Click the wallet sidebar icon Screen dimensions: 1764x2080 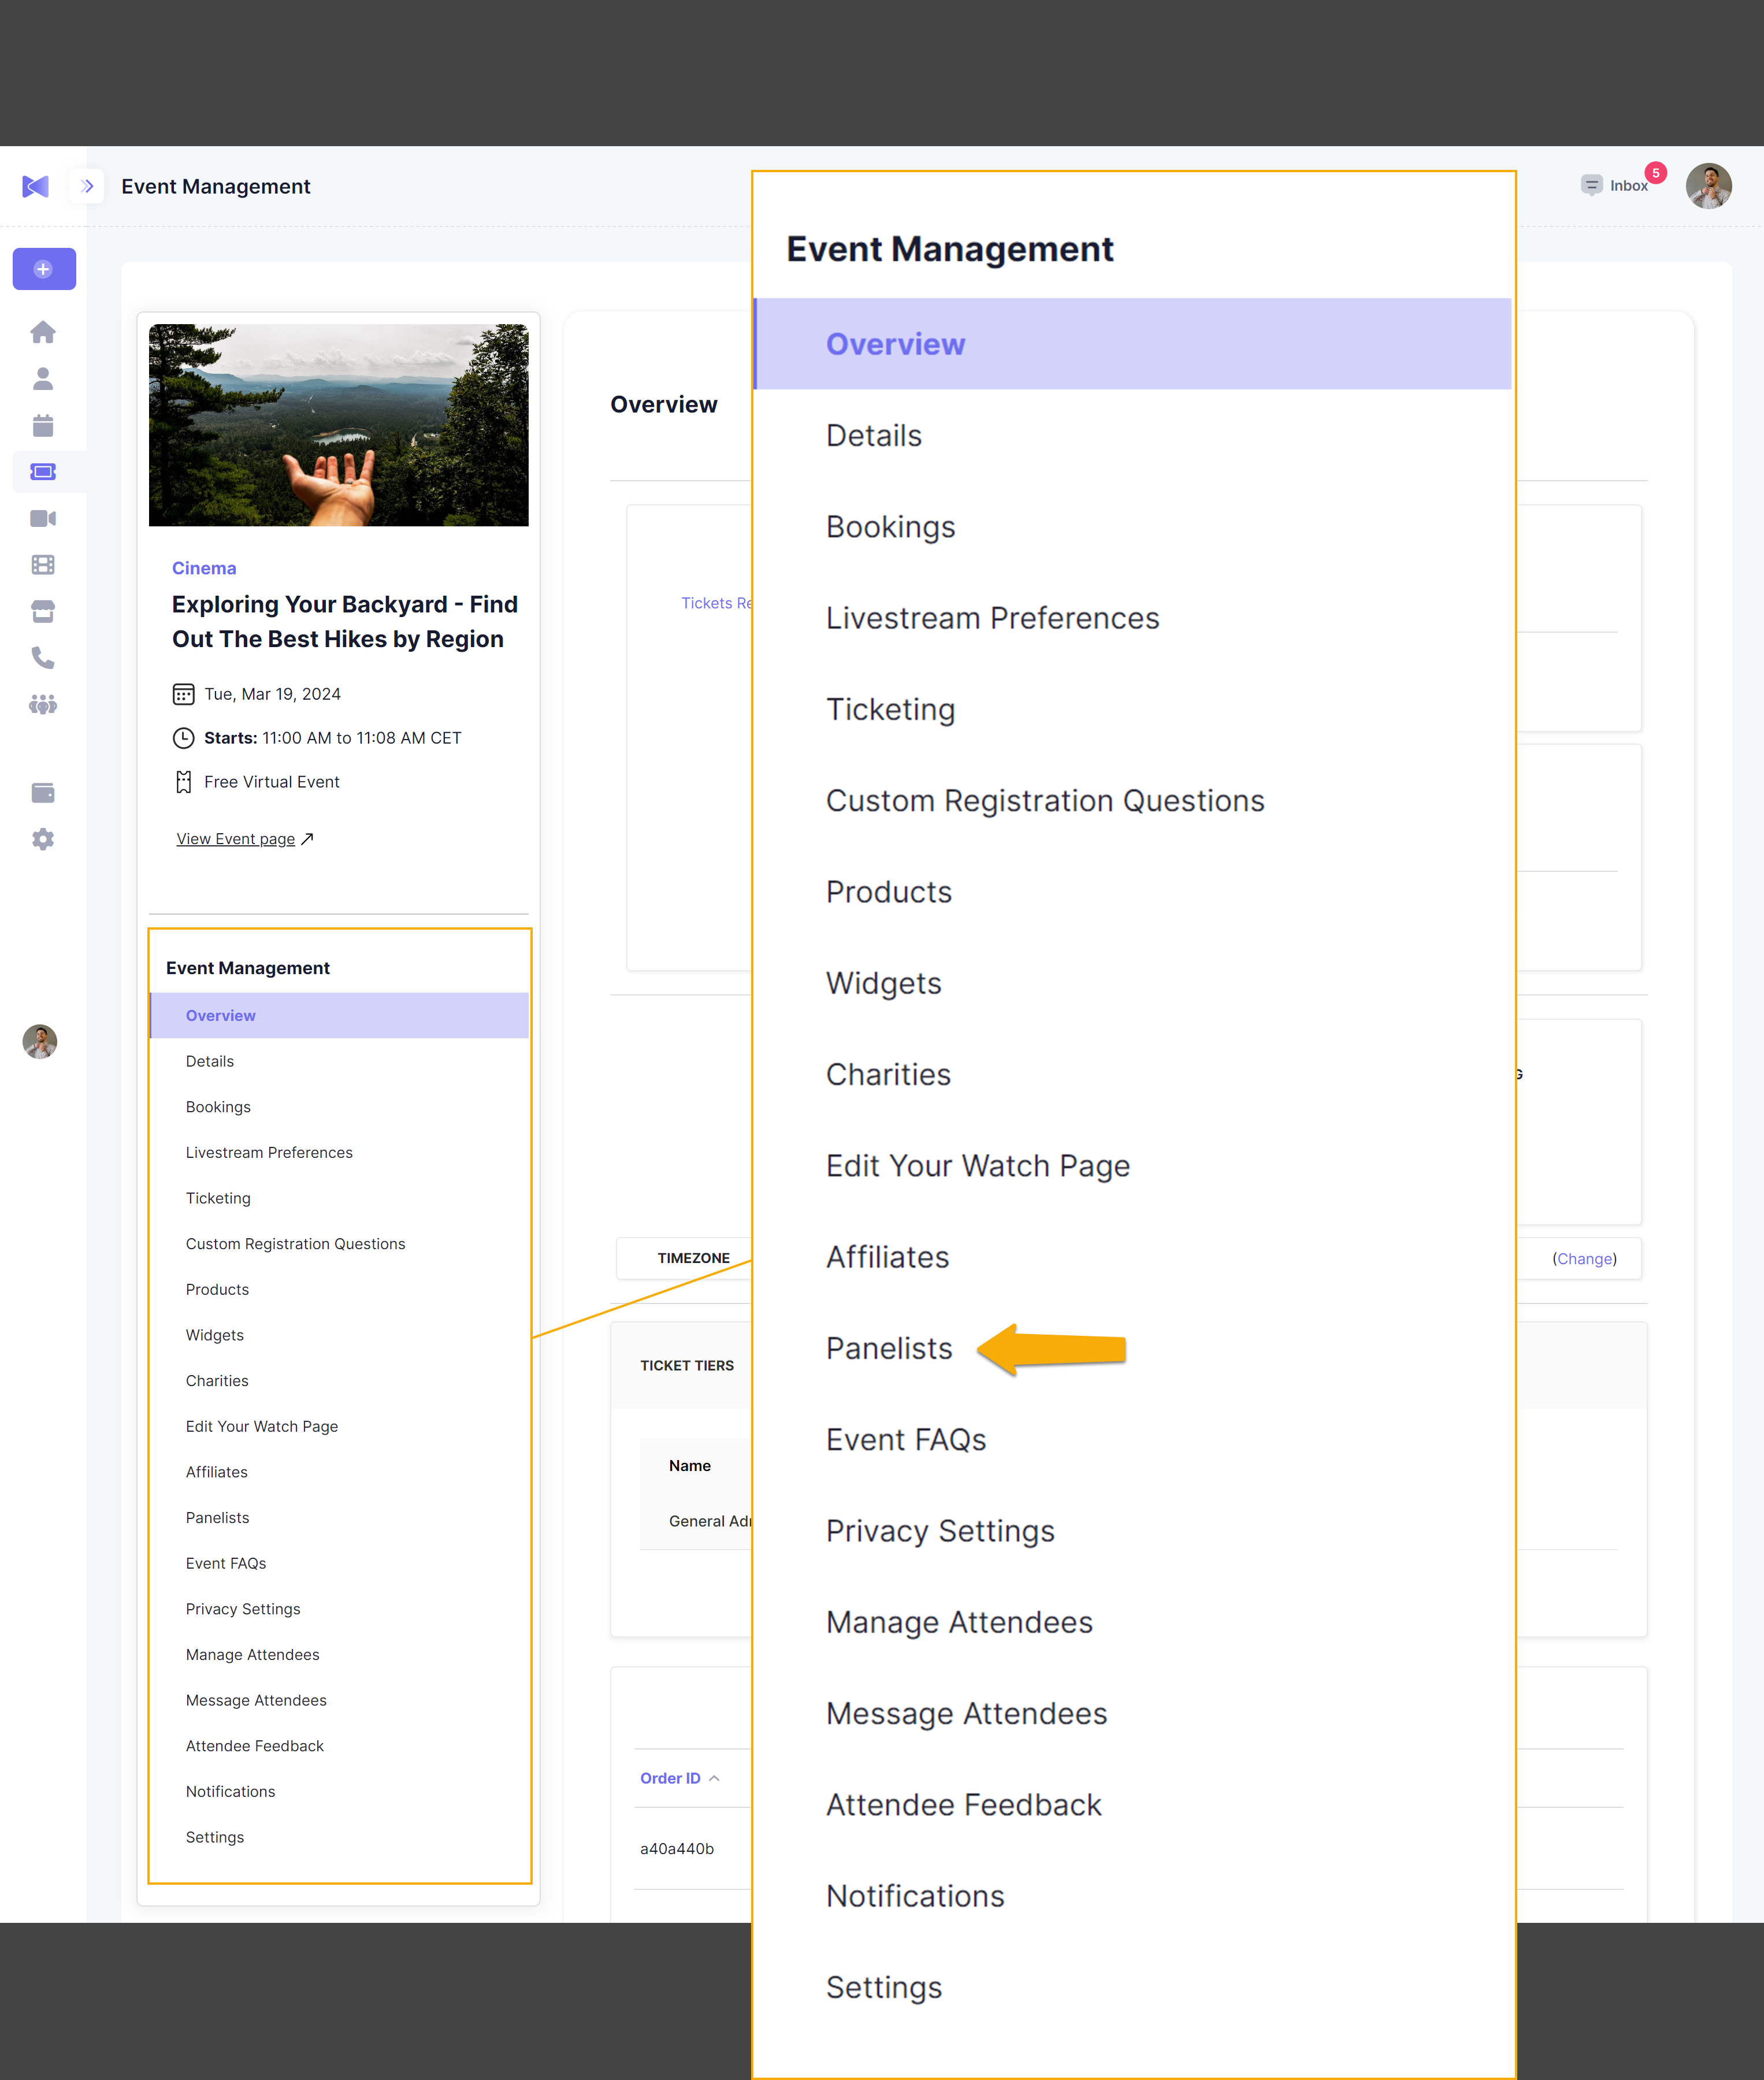pyautogui.click(x=43, y=793)
